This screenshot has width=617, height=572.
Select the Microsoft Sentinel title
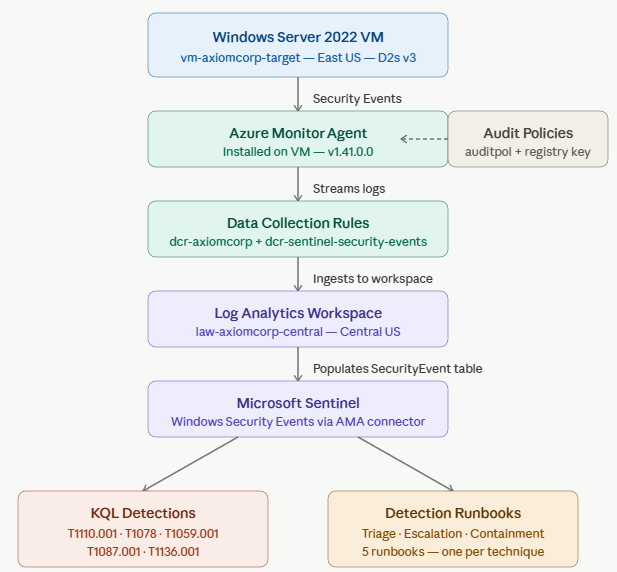click(298, 403)
